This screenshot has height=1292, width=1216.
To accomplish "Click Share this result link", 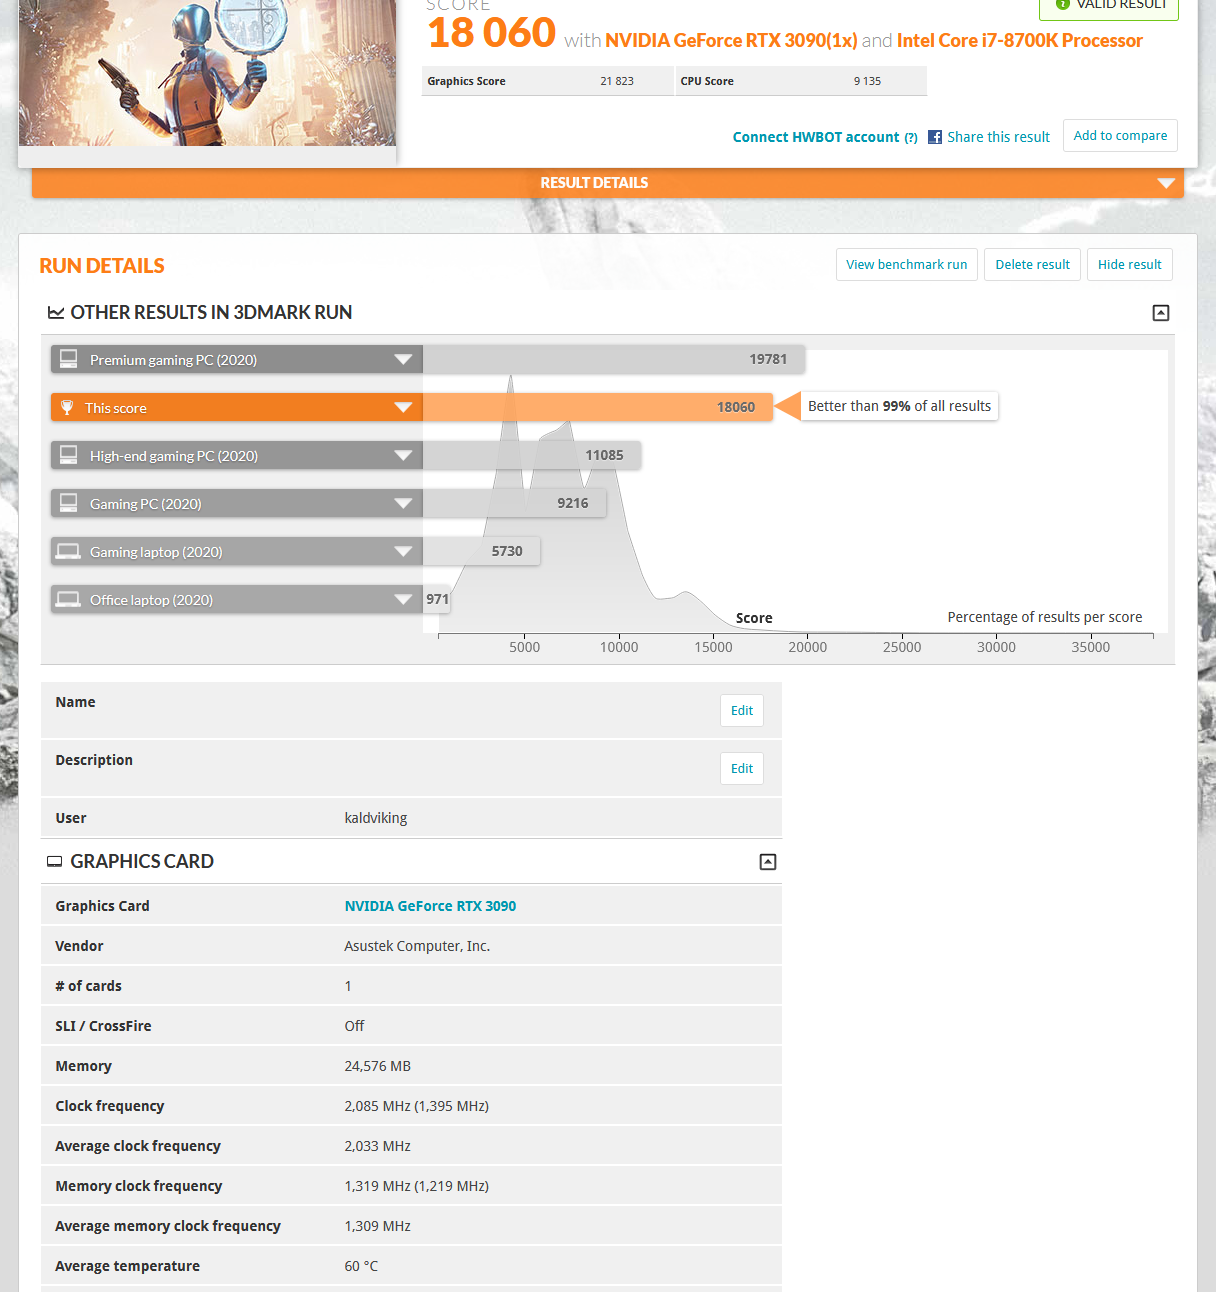I will 998,137.
